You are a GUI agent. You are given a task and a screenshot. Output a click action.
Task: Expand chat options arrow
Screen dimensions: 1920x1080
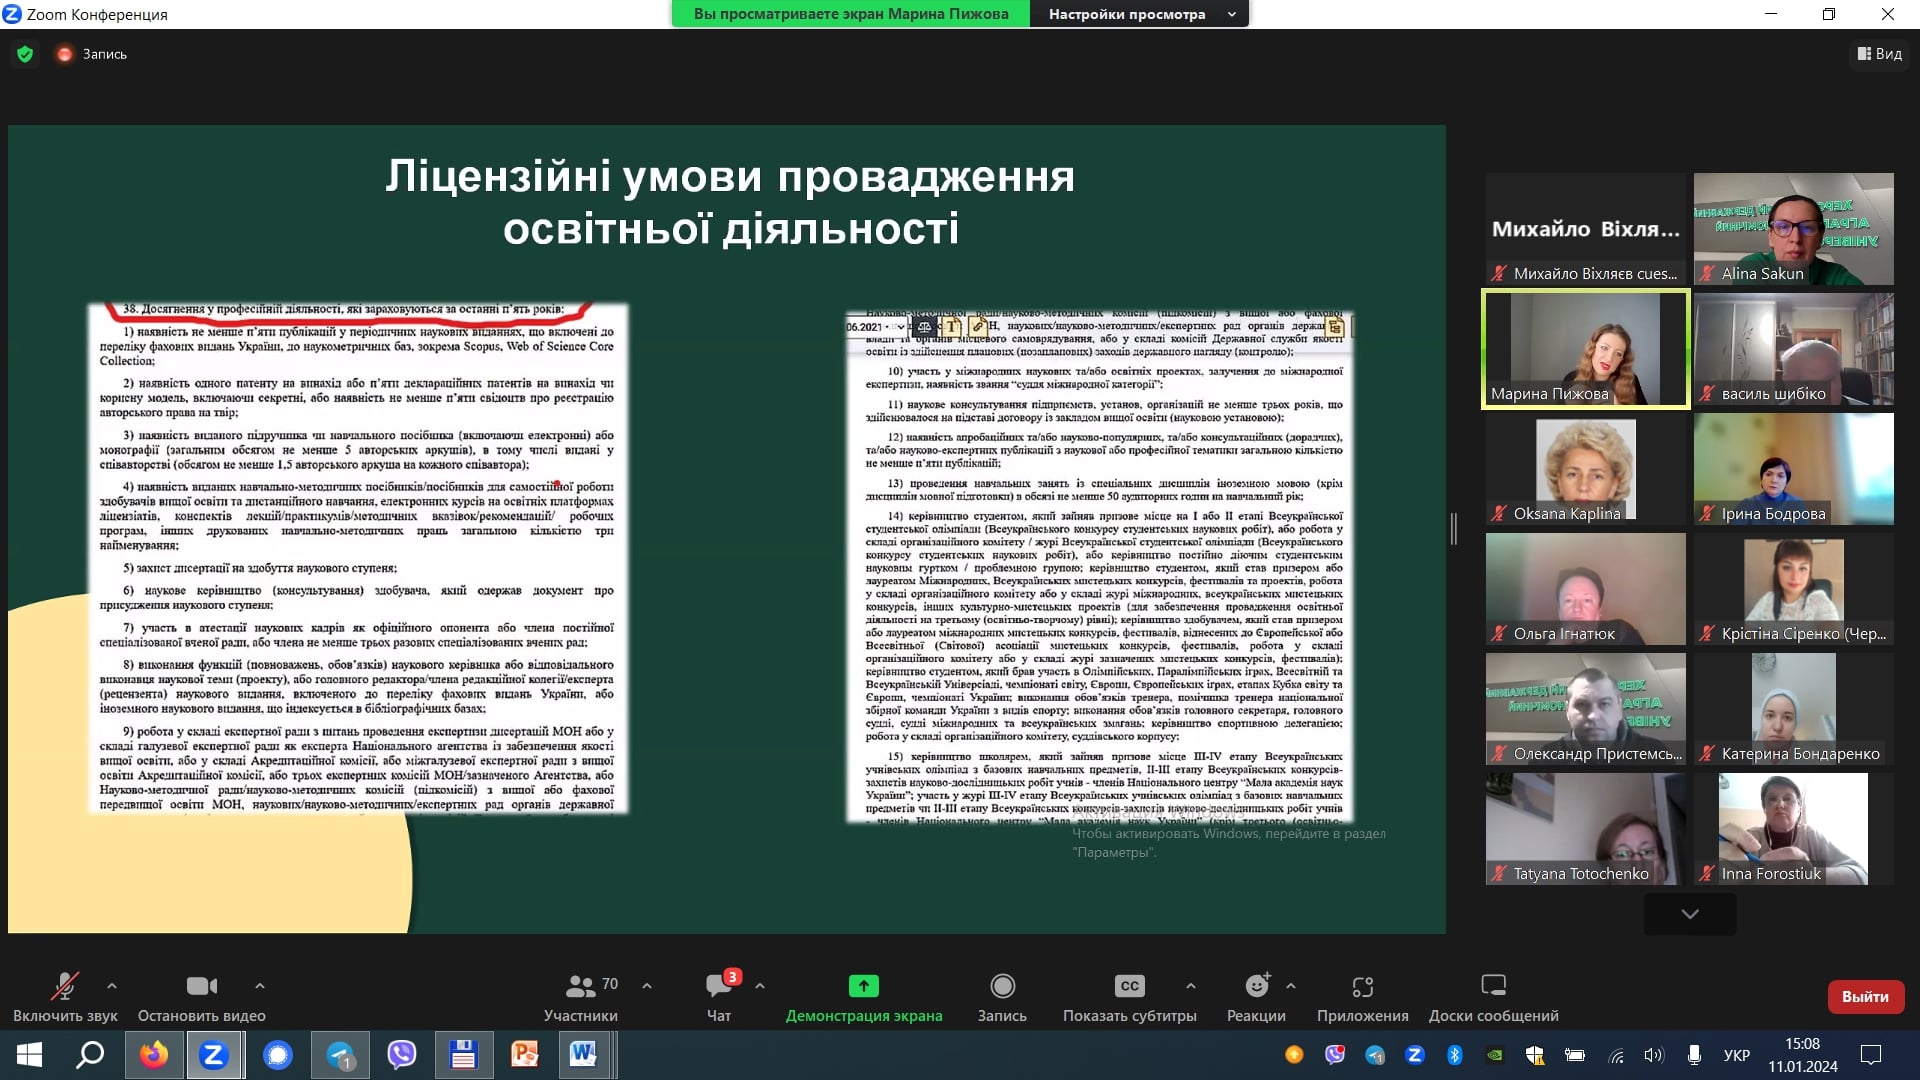pyautogui.click(x=760, y=986)
